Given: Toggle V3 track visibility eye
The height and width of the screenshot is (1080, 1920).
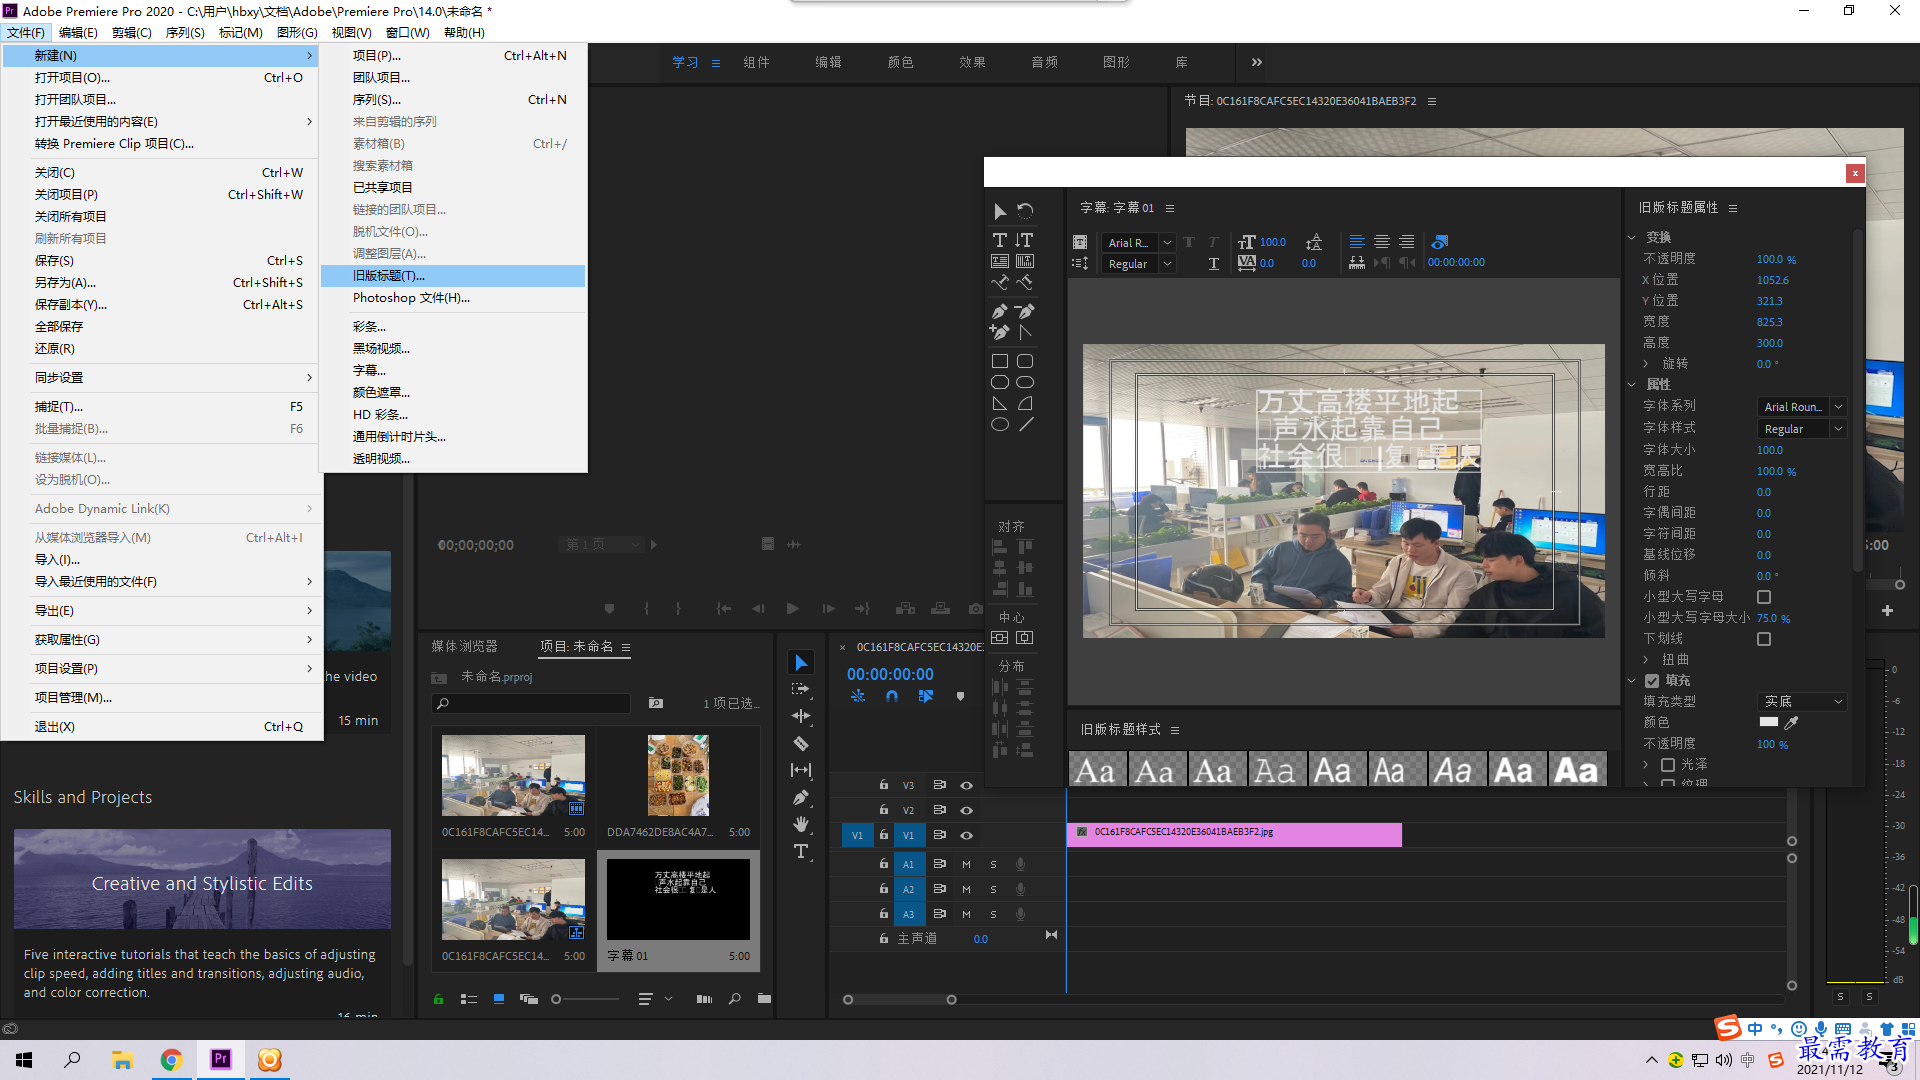Looking at the screenshot, I should 966,785.
